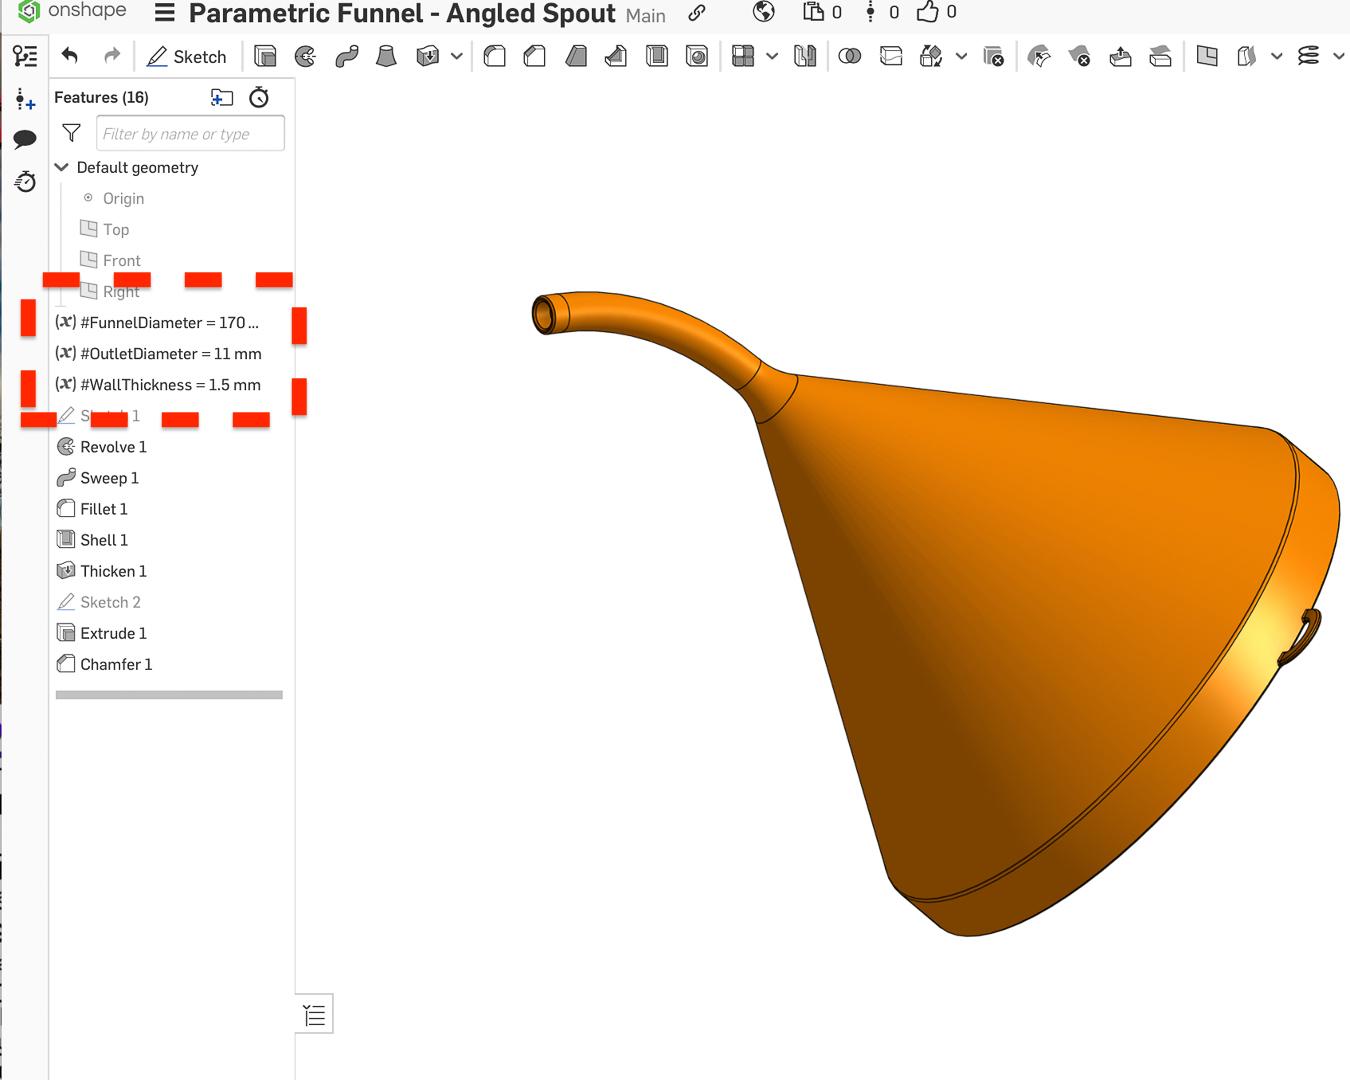
Task: Open the hamburger document menu
Action: 163,15
